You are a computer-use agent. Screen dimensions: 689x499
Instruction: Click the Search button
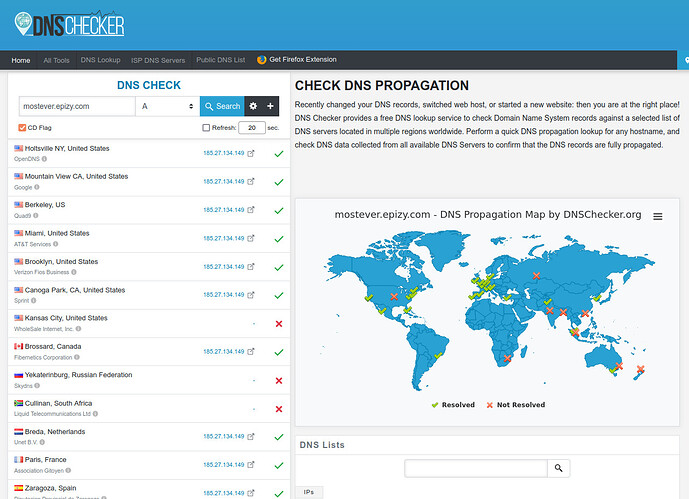(x=222, y=106)
